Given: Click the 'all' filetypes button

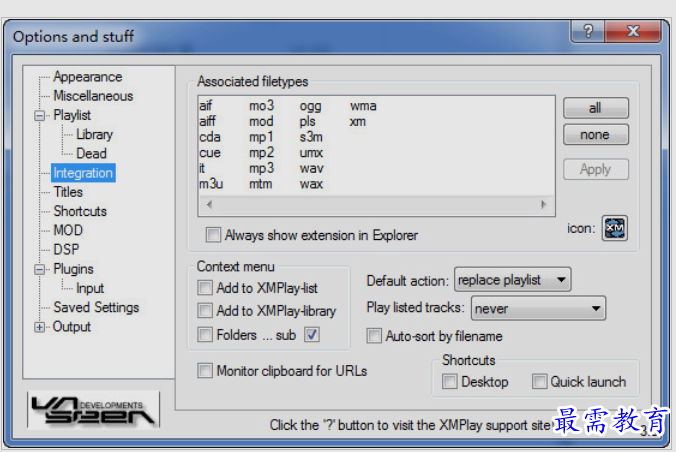Looking at the screenshot, I should (596, 107).
